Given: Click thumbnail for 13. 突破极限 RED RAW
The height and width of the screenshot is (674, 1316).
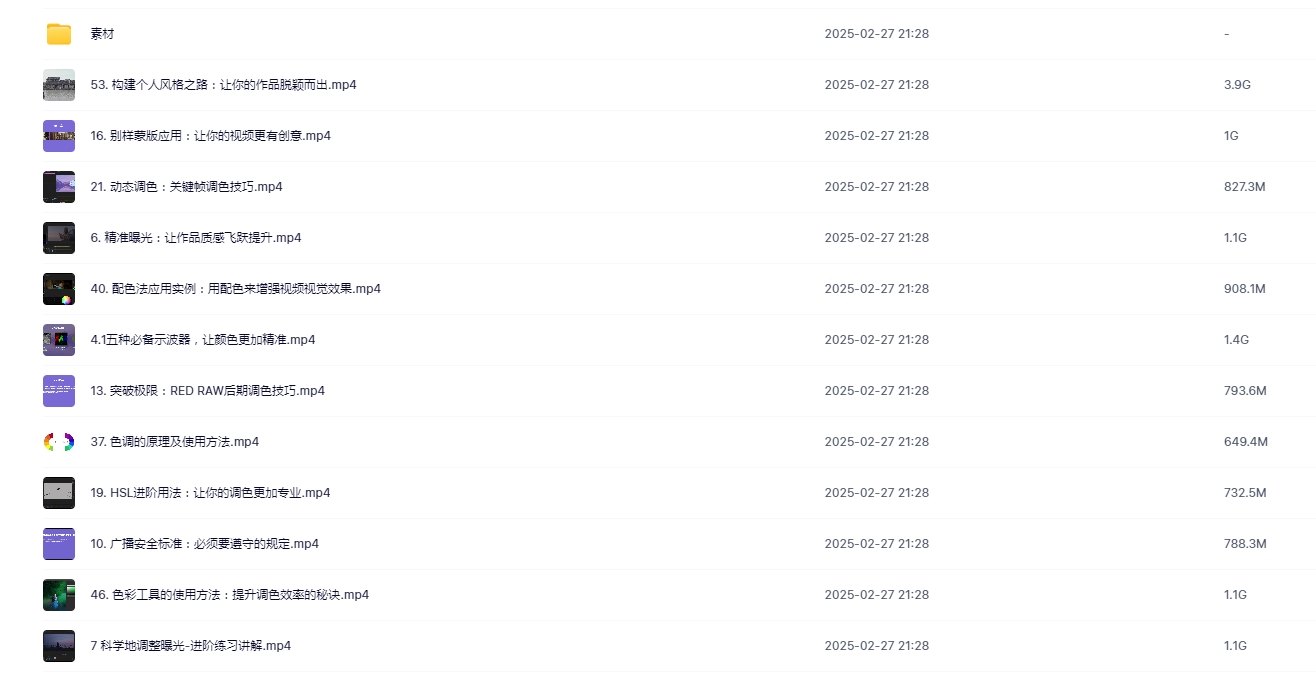Looking at the screenshot, I should tap(59, 391).
